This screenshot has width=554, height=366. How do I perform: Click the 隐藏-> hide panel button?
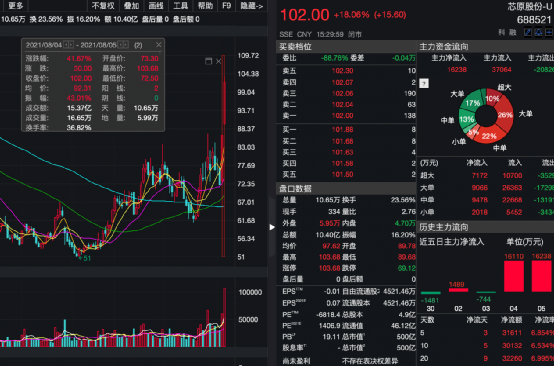point(252,6)
